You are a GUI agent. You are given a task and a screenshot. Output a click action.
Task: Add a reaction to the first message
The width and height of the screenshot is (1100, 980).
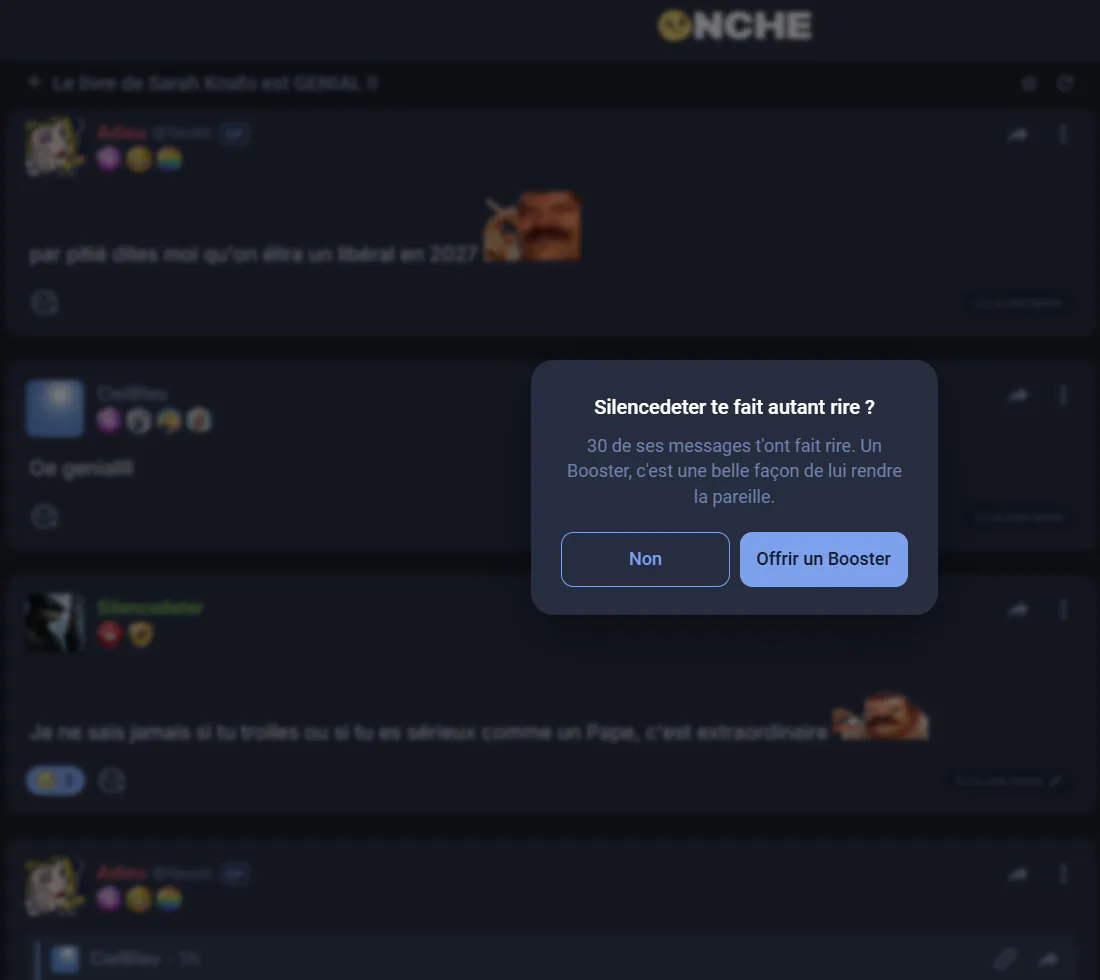[44, 302]
